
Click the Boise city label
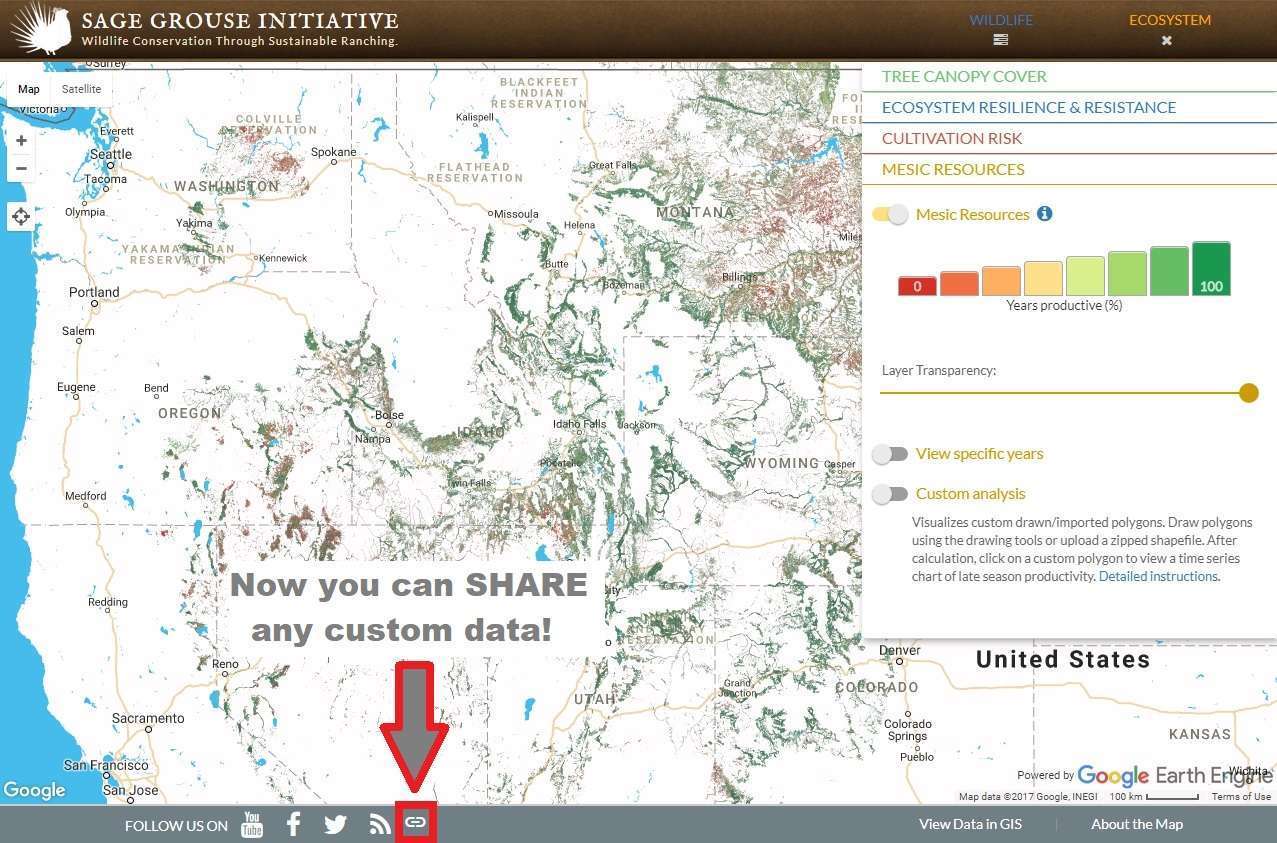[389, 416]
